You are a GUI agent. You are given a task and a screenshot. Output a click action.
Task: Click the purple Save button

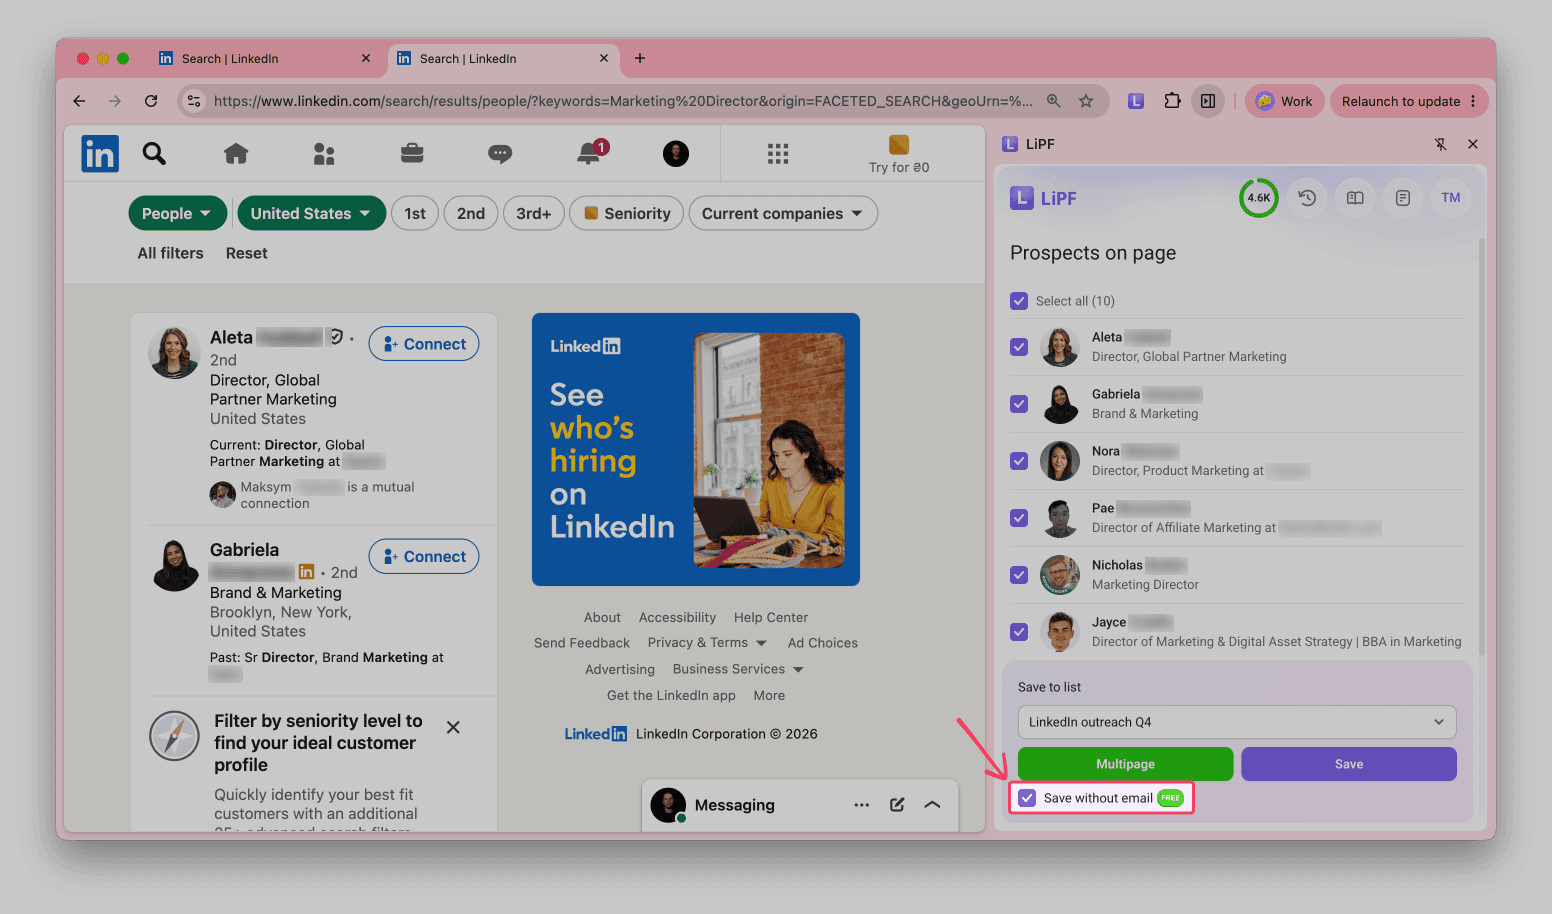tap(1349, 764)
